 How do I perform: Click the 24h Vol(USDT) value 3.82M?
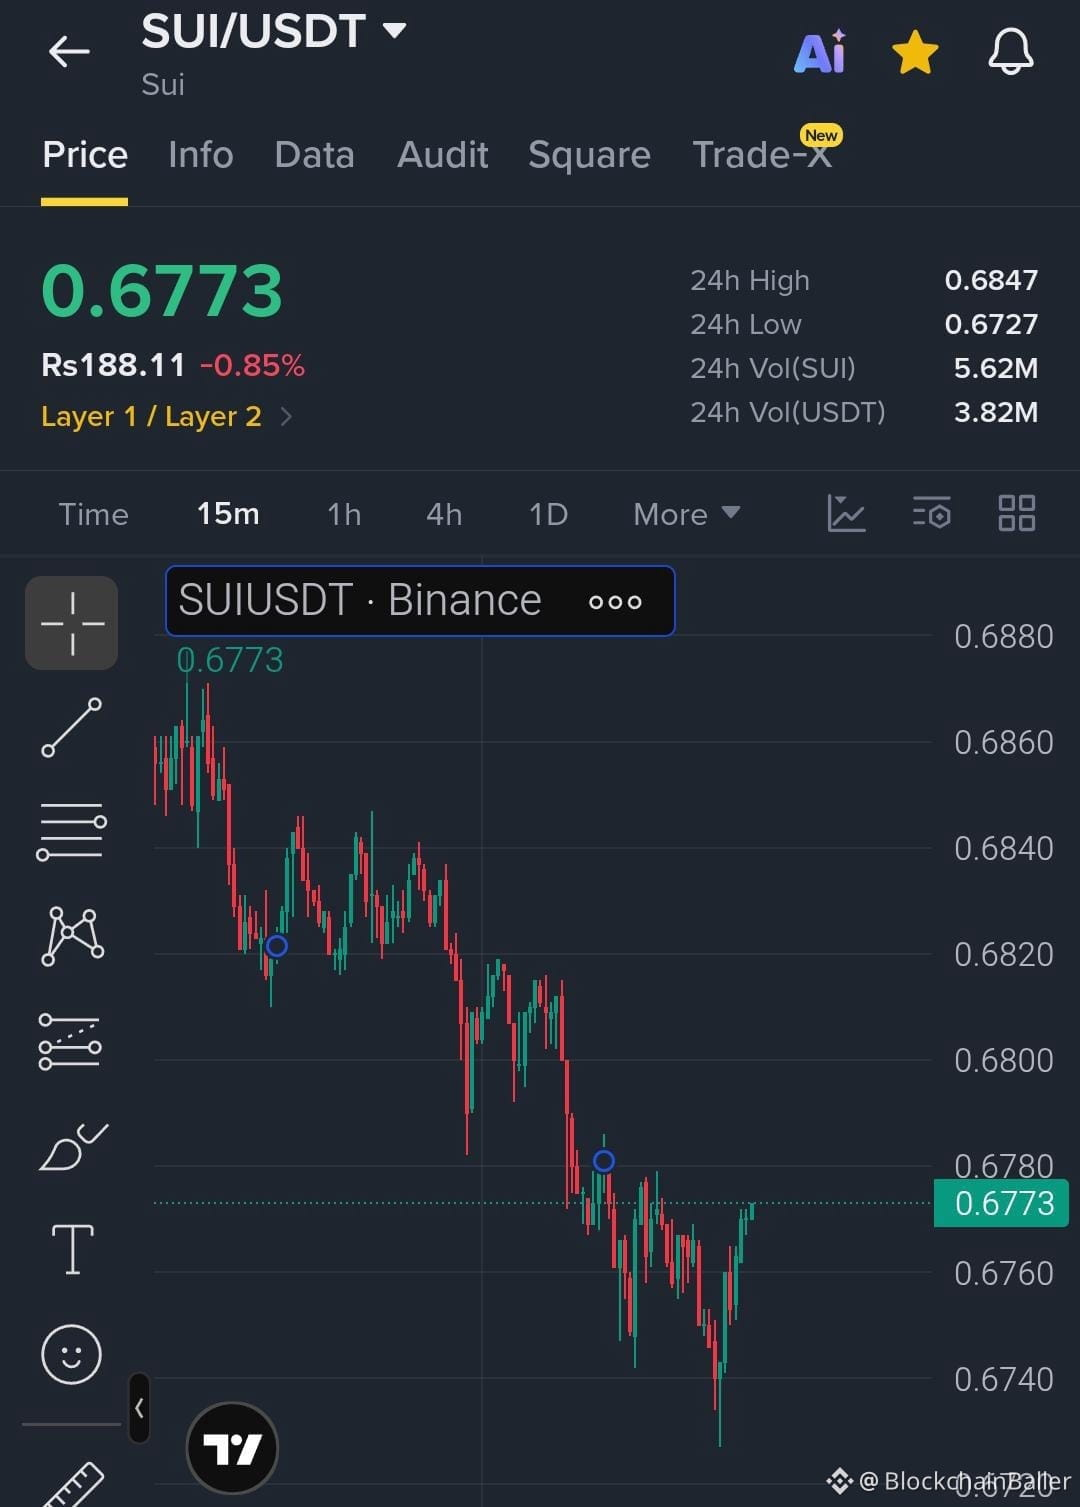pyautogui.click(x=996, y=412)
